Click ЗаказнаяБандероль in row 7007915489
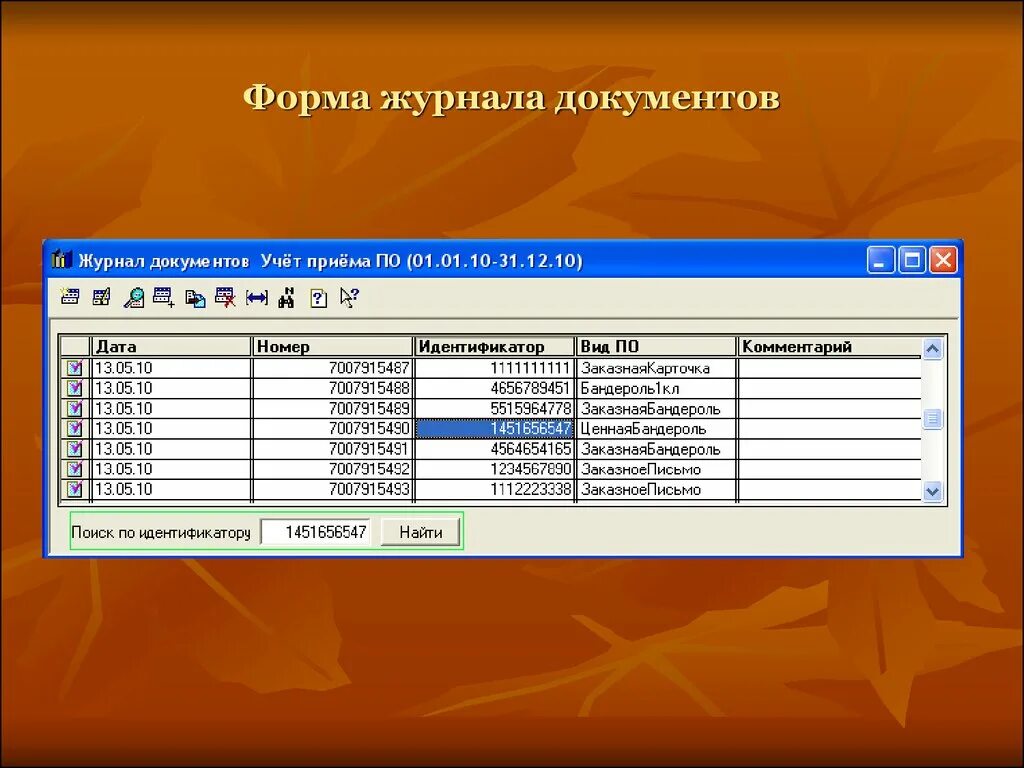This screenshot has height=768, width=1024. tap(656, 408)
